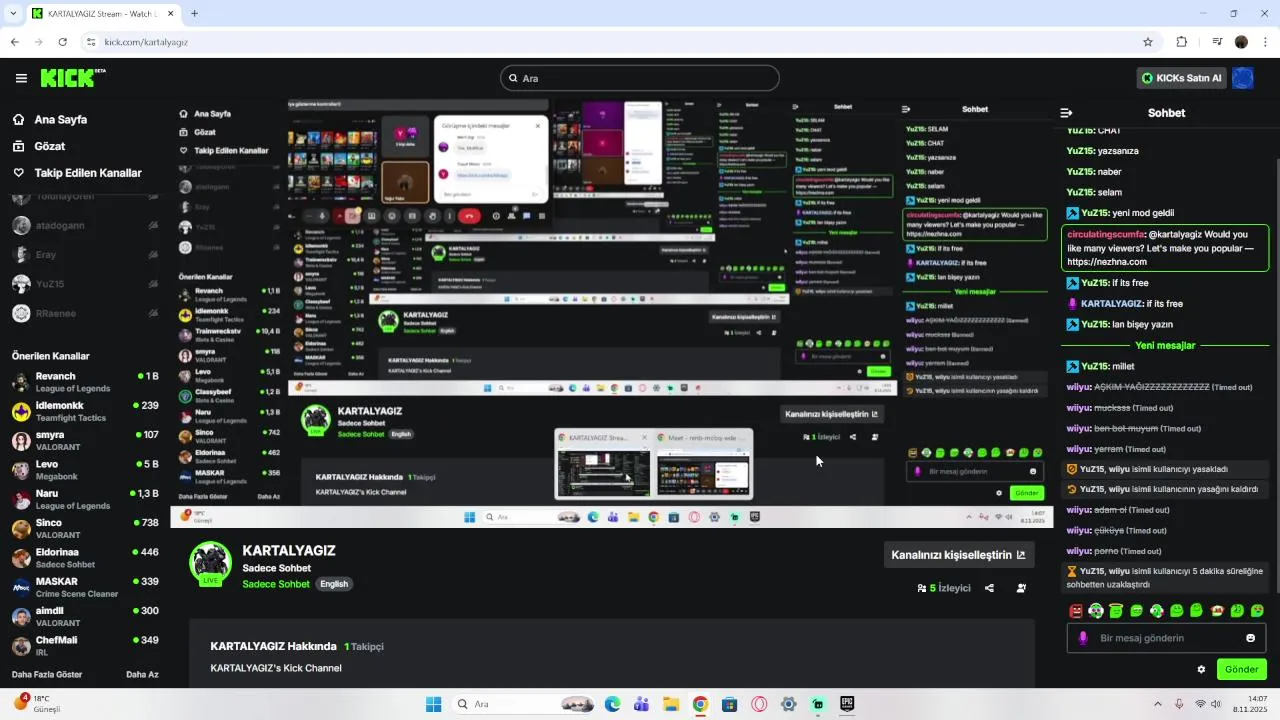The height and width of the screenshot is (720, 1280).
Task: Open the profile avatar menu in header
Action: tap(1243, 78)
